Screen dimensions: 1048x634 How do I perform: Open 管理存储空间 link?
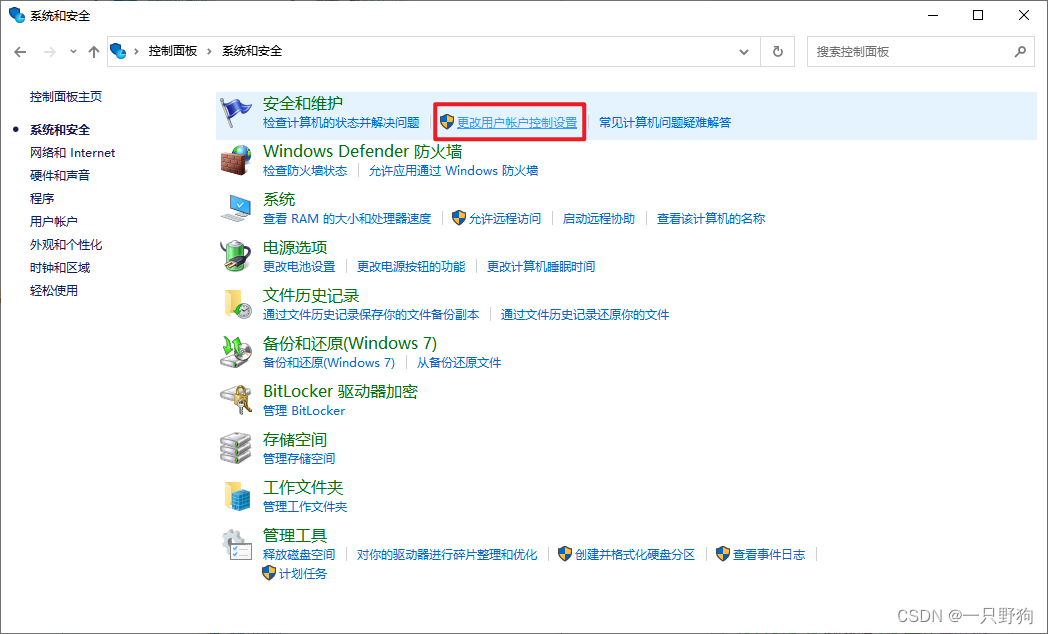click(299, 459)
